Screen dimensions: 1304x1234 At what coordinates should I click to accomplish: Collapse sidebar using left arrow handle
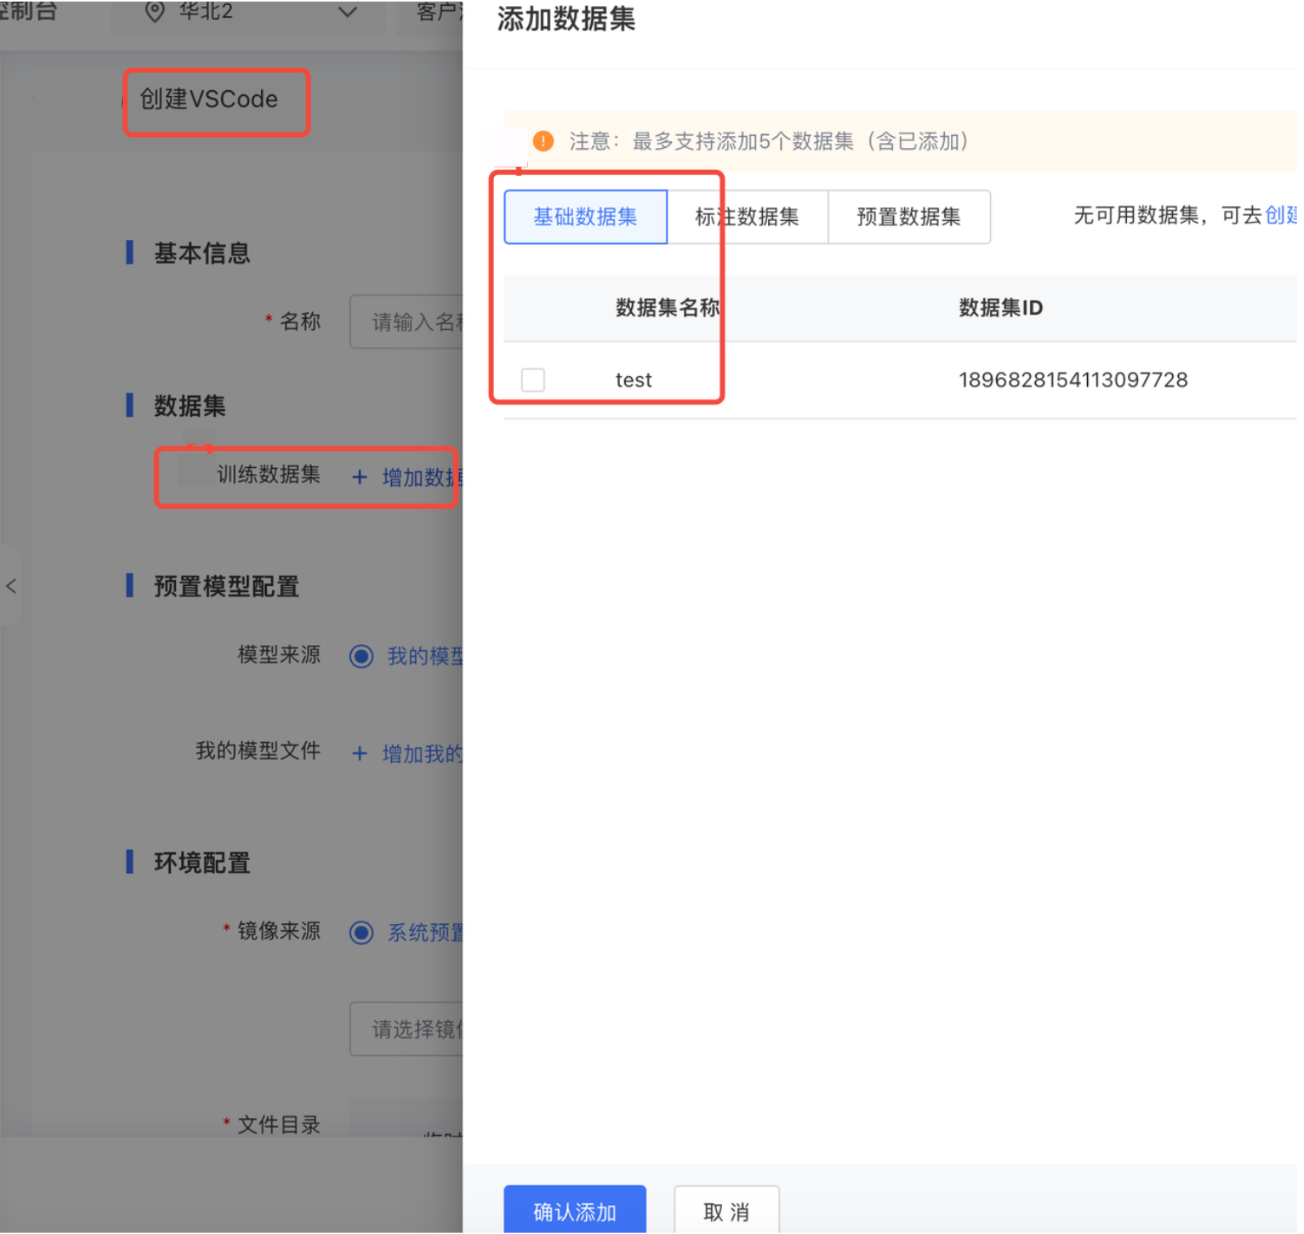[x=11, y=586]
